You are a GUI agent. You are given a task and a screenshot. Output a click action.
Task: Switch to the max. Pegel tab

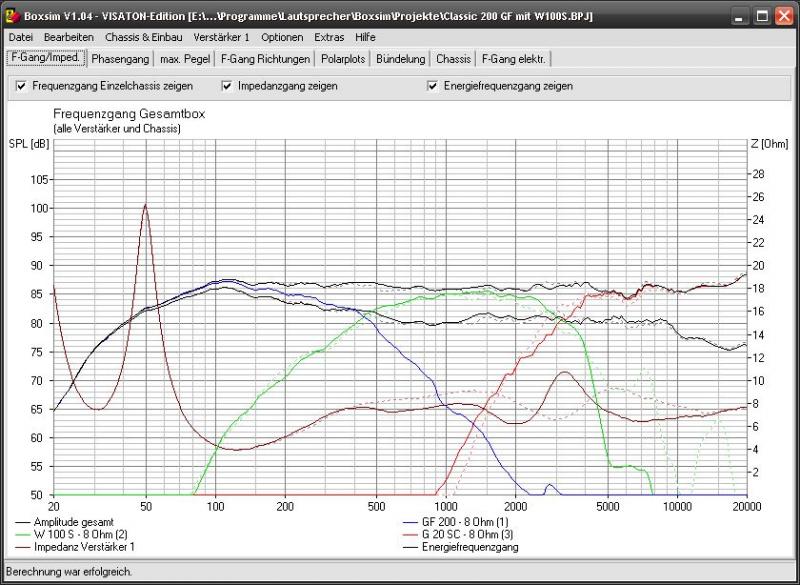click(x=185, y=59)
